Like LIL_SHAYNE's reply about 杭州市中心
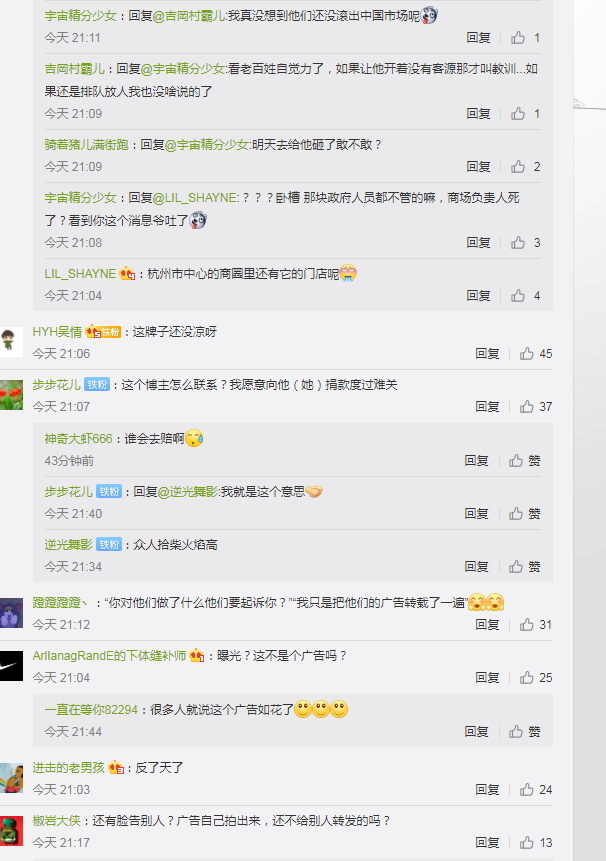This screenshot has height=861, width=606. point(525,295)
